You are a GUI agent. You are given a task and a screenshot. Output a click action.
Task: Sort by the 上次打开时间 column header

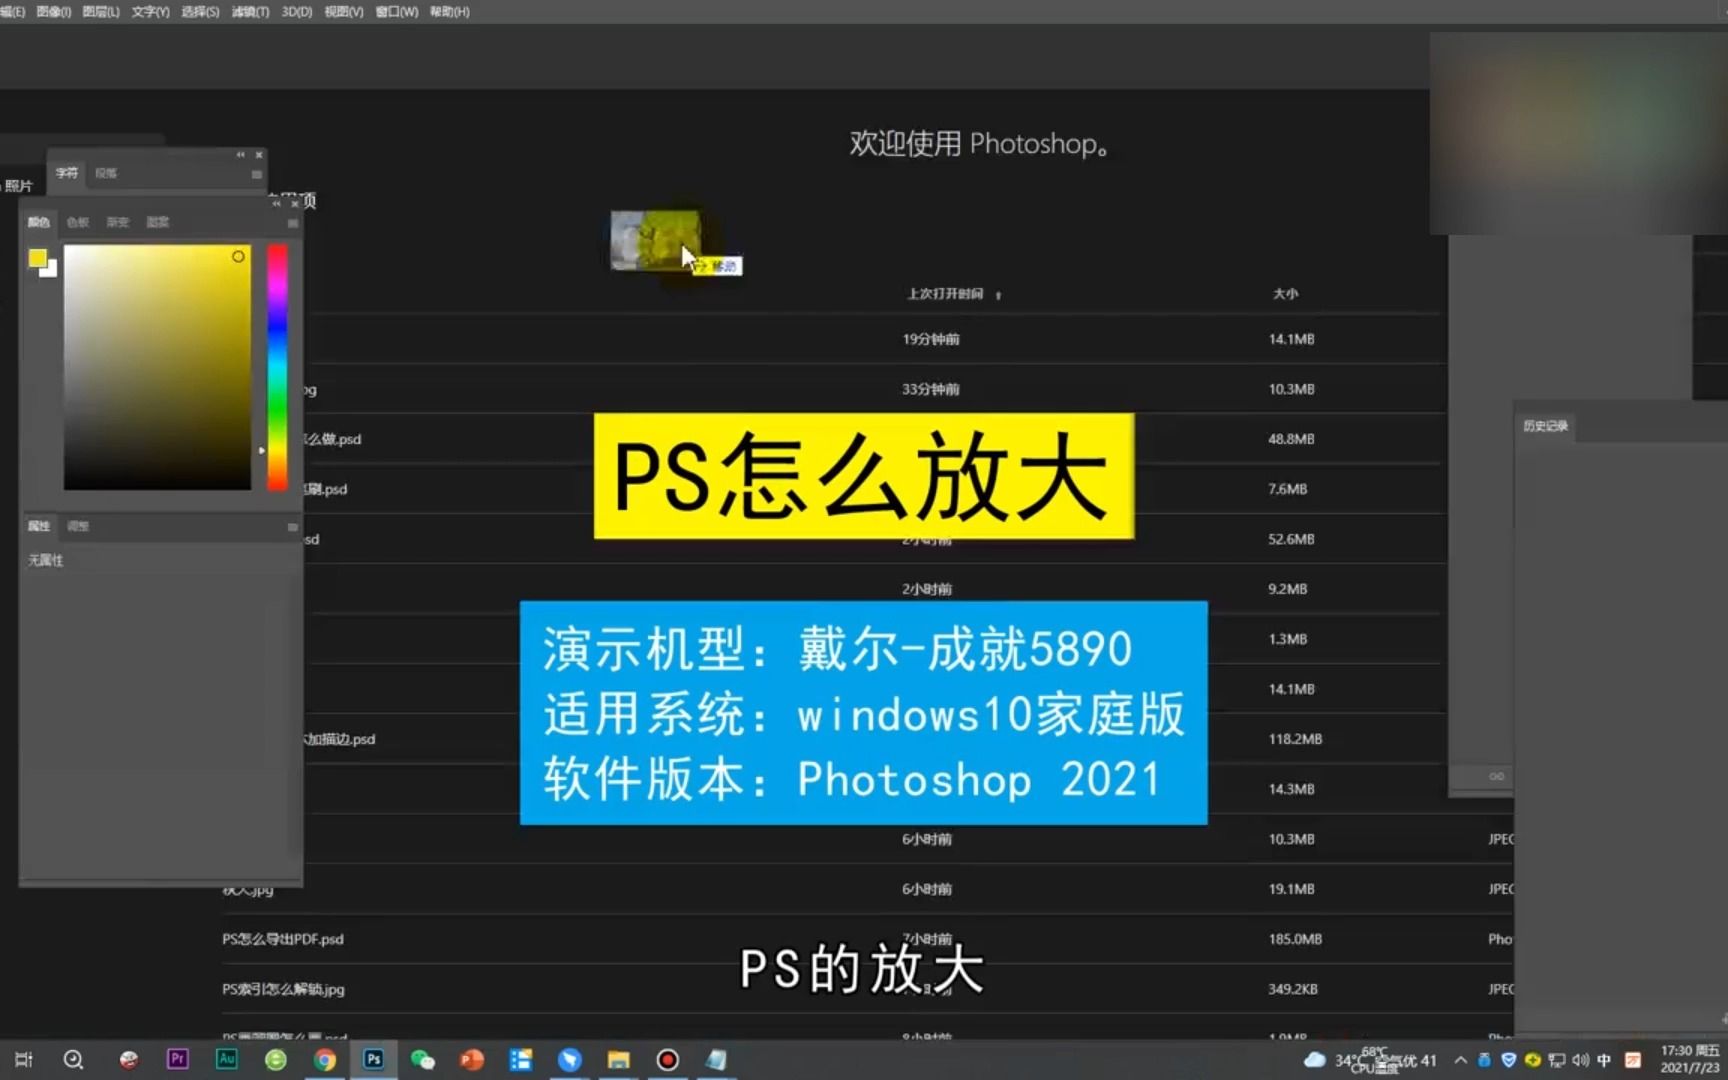(945, 294)
